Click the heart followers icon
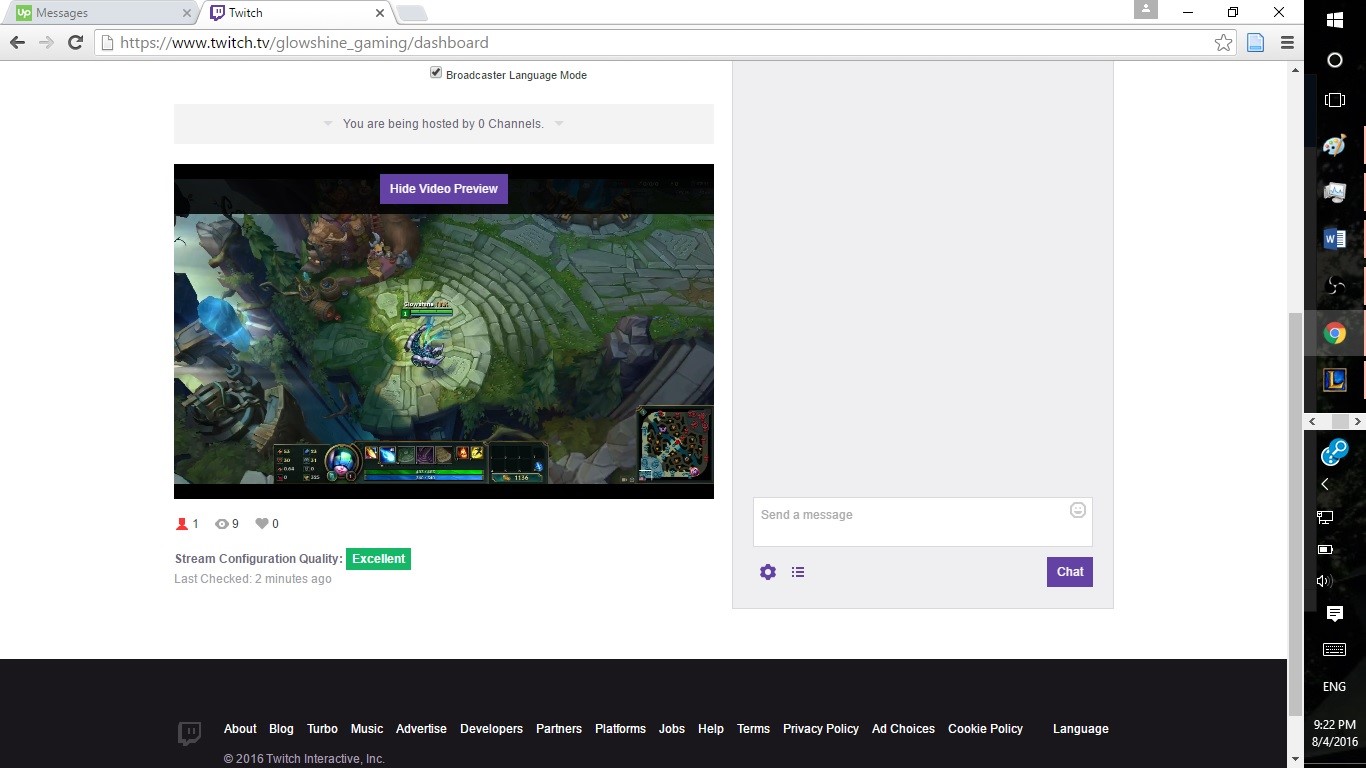This screenshot has height=768, width=1366. [262, 524]
